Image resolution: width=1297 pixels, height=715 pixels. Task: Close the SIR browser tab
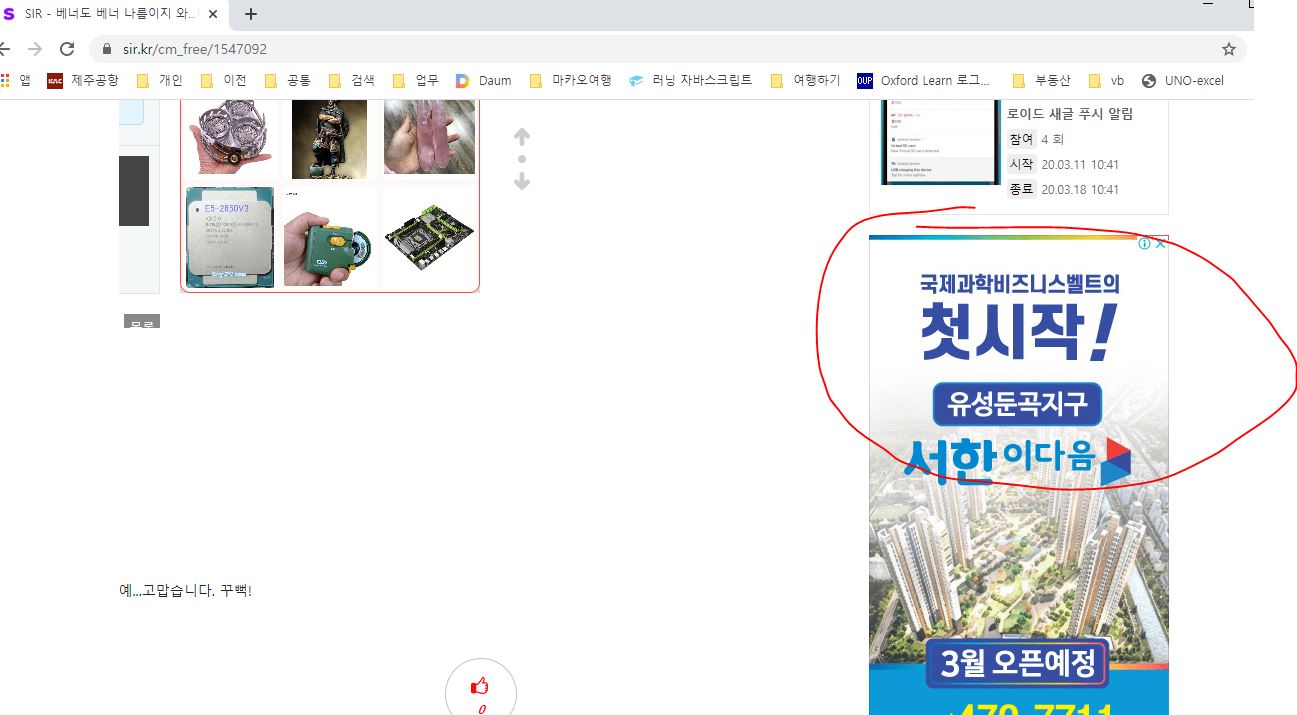213,14
